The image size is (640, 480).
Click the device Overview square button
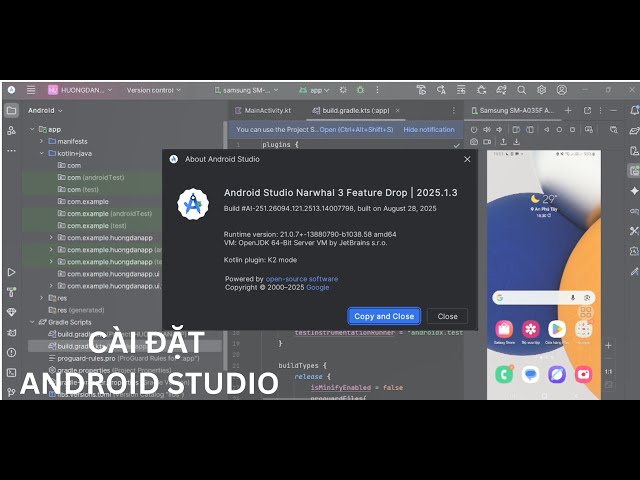coord(572,130)
